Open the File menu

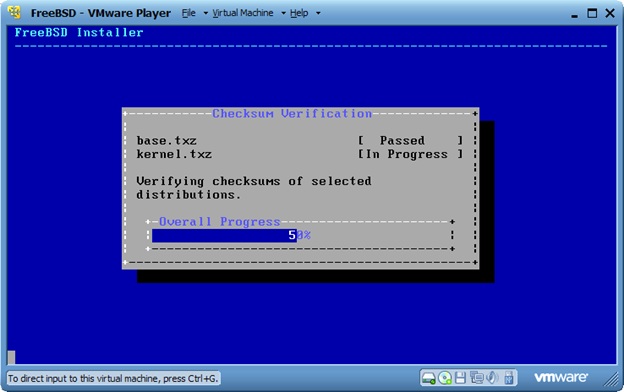189,13
